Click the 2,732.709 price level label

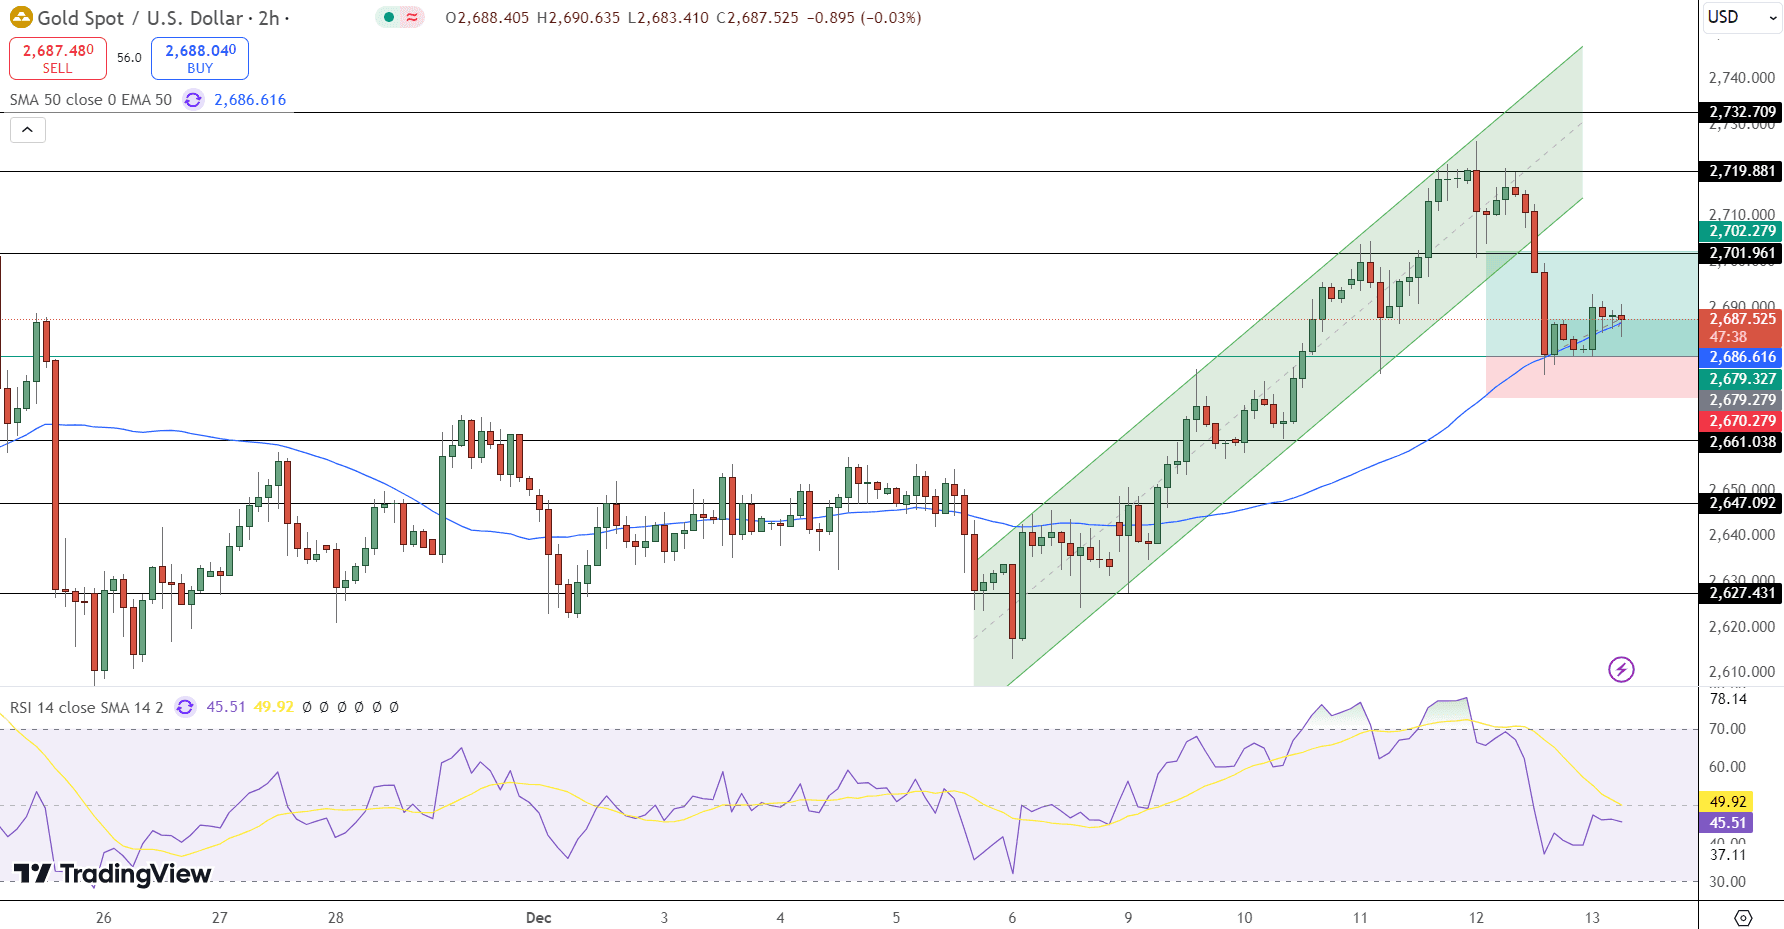1742,112
